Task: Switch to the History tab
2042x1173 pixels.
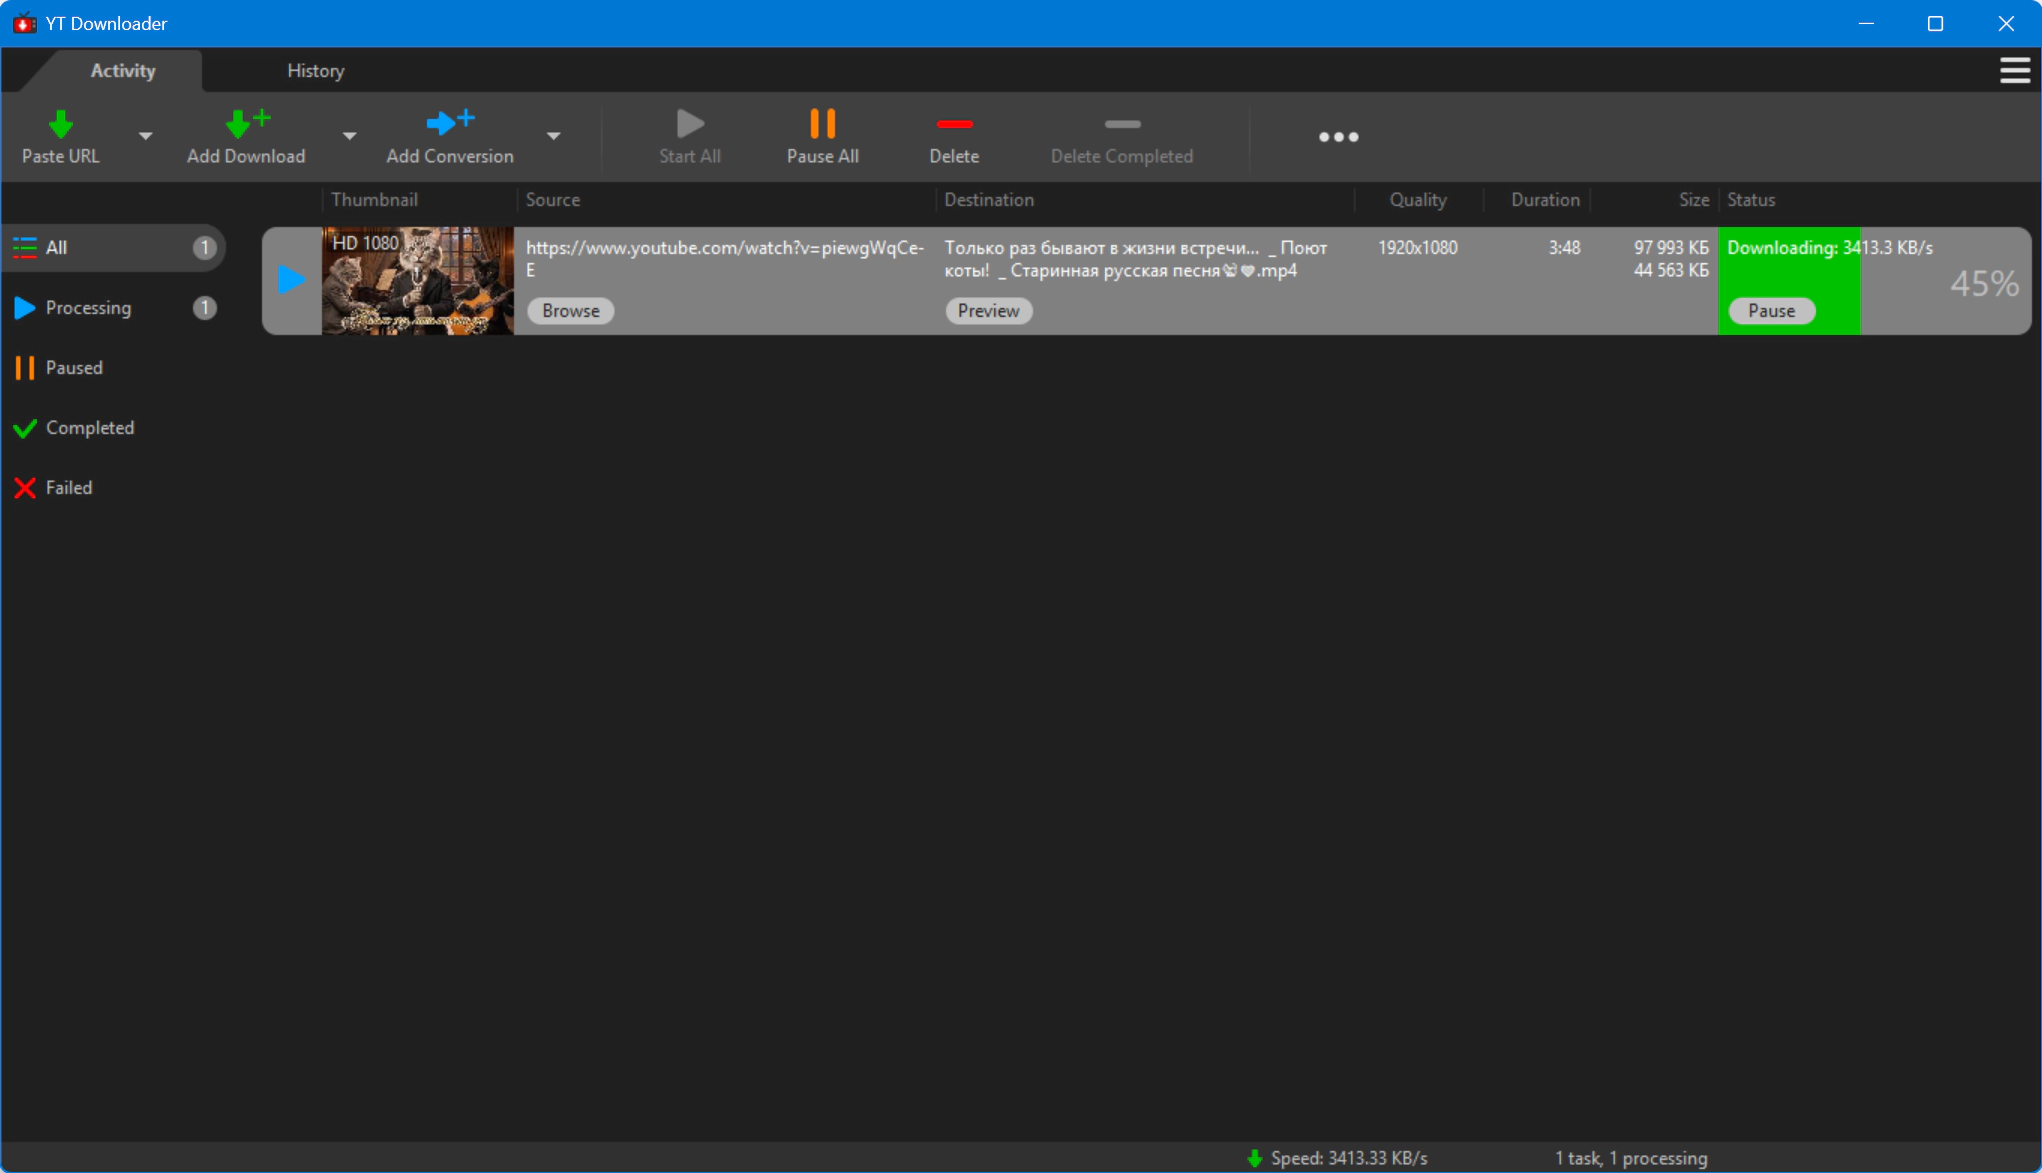Action: [315, 71]
